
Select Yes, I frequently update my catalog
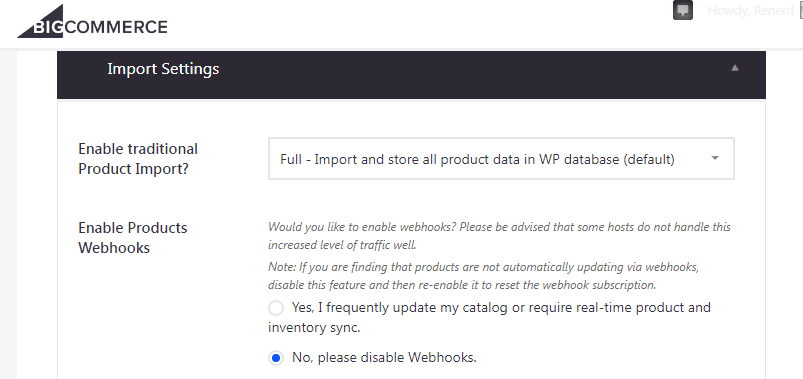click(276, 308)
